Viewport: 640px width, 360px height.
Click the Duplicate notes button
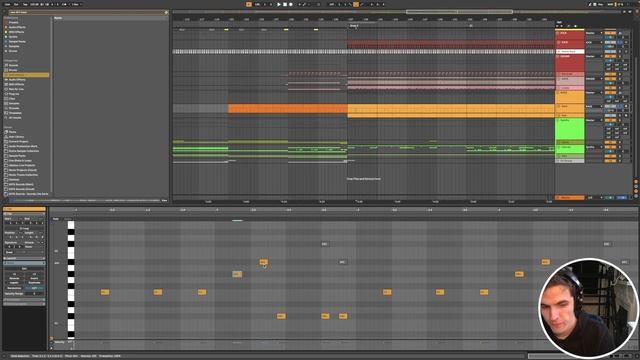(34, 283)
